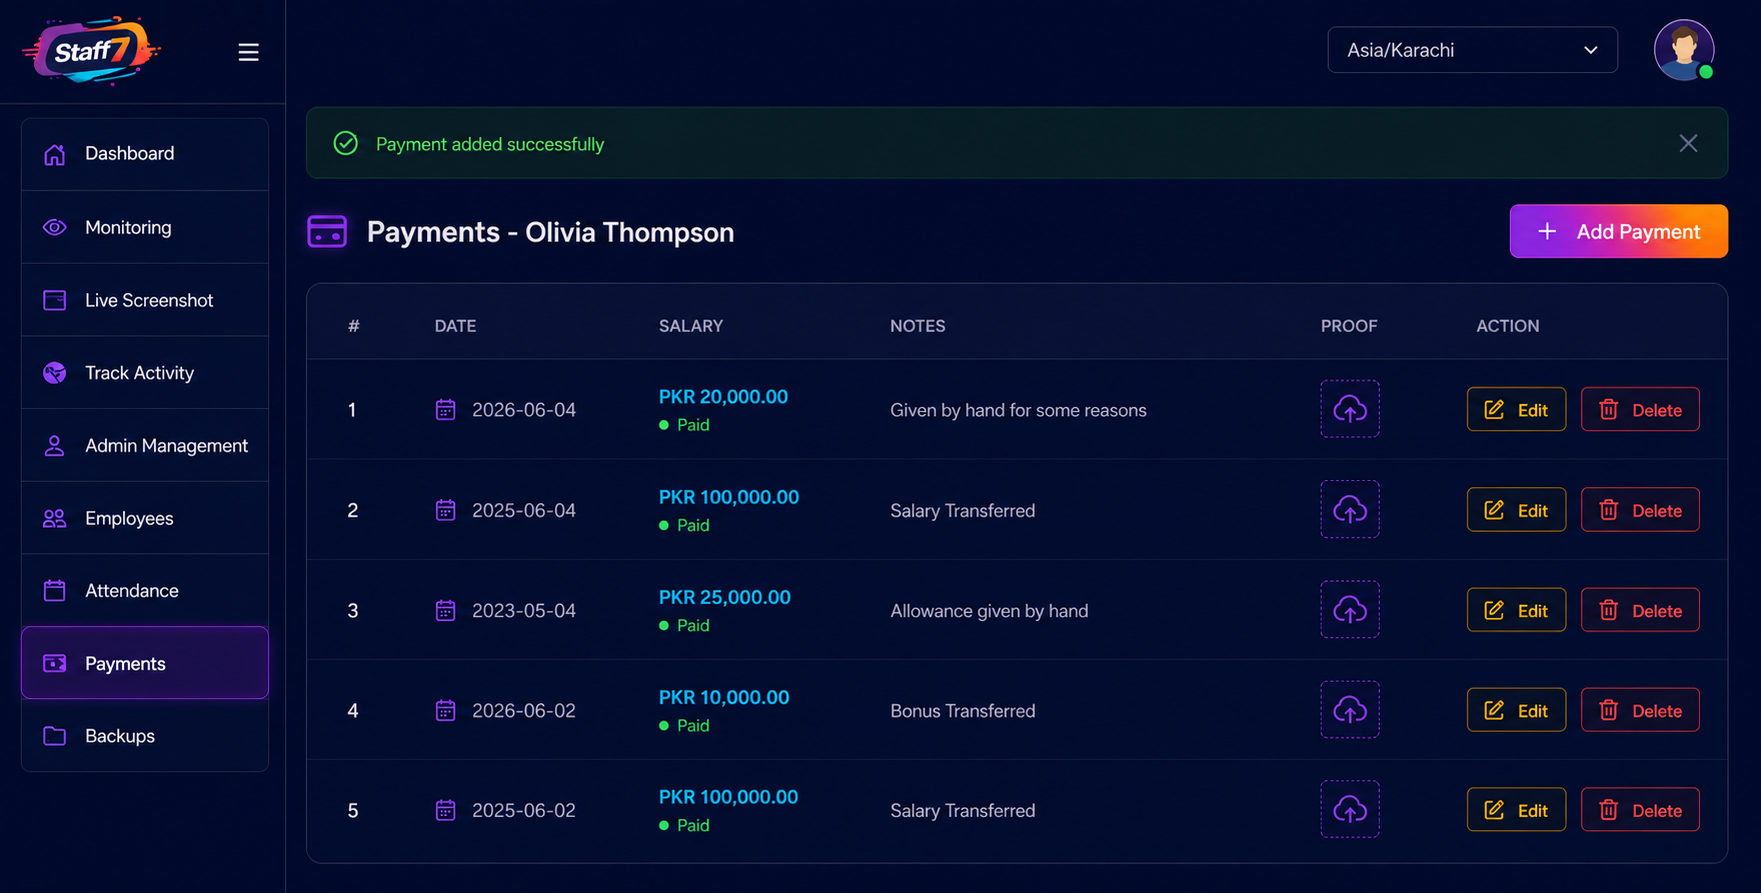Select Payments in the sidebar
Viewport: 1761px width, 893px height.
pos(145,663)
